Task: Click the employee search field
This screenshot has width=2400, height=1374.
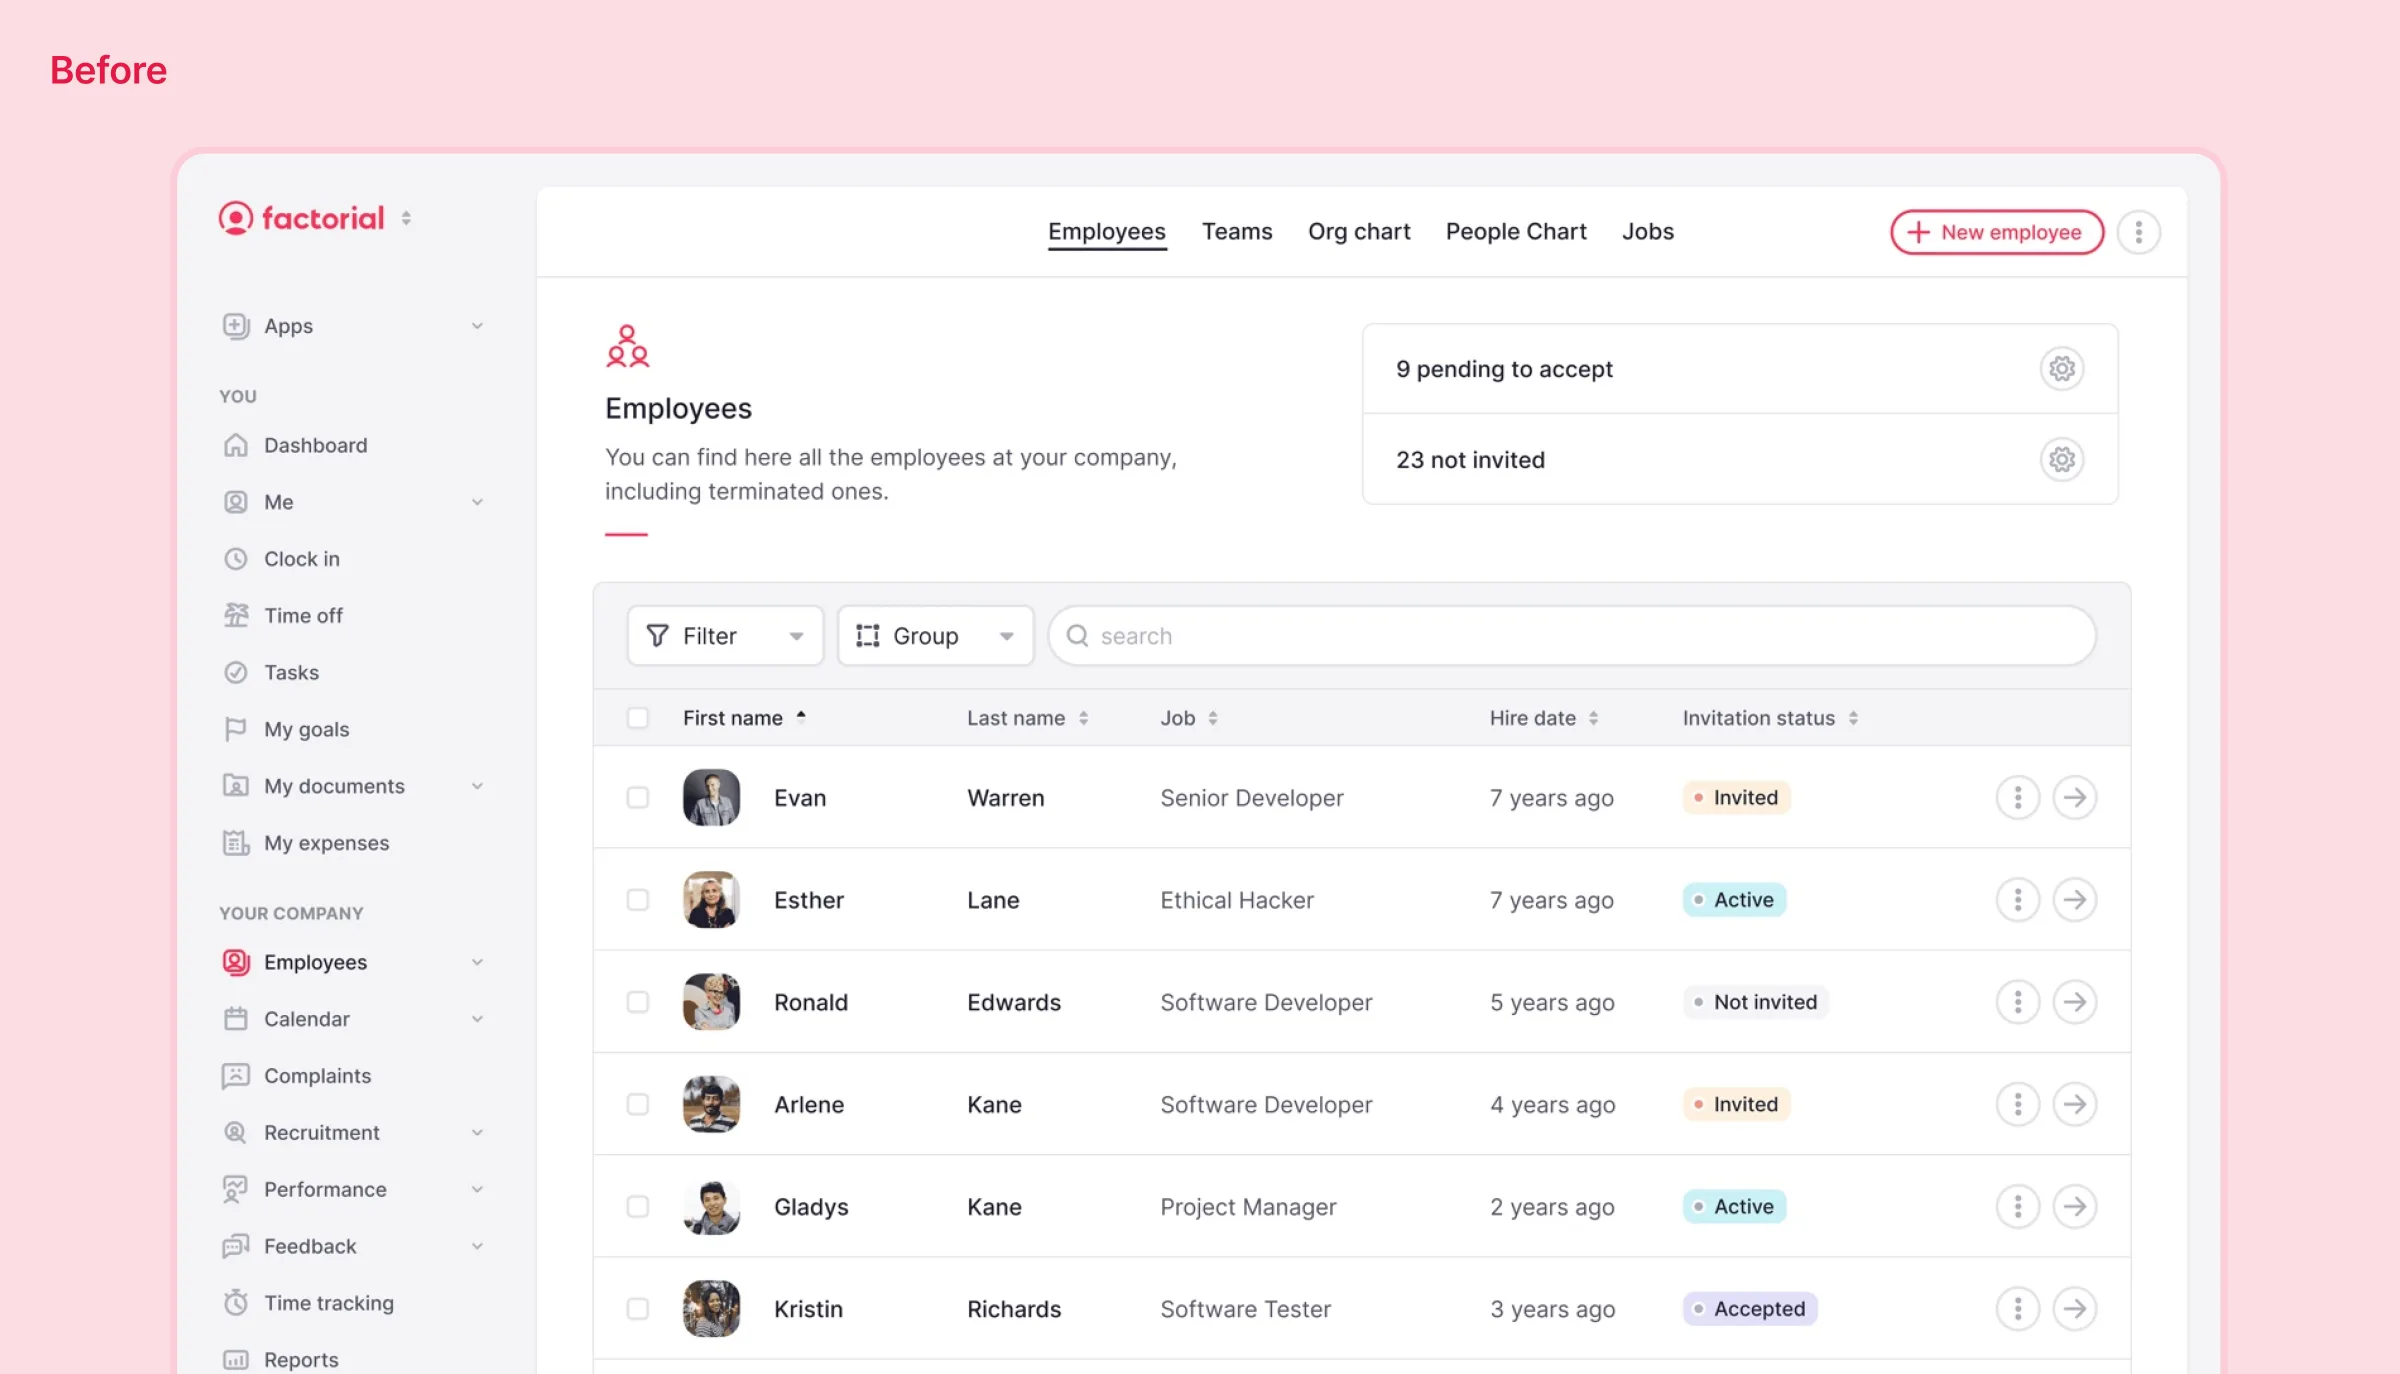Action: point(1572,636)
